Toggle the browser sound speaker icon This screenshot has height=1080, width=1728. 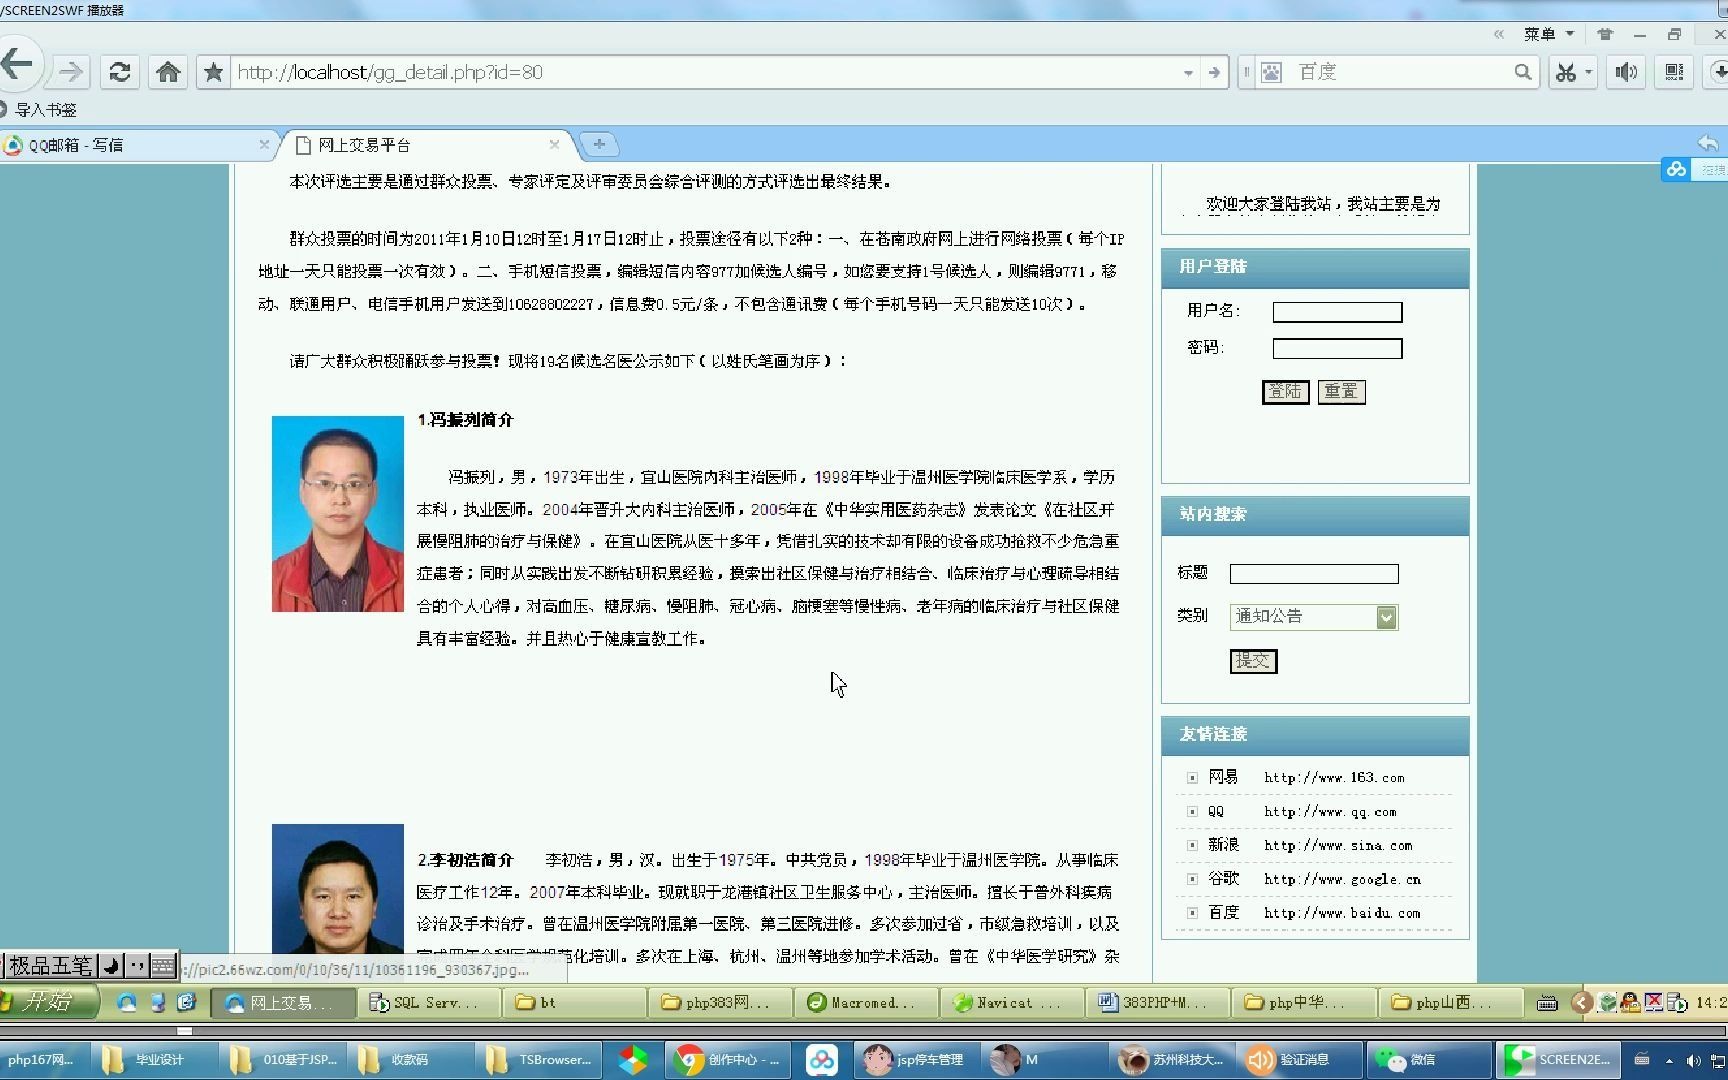point(1626,72)
